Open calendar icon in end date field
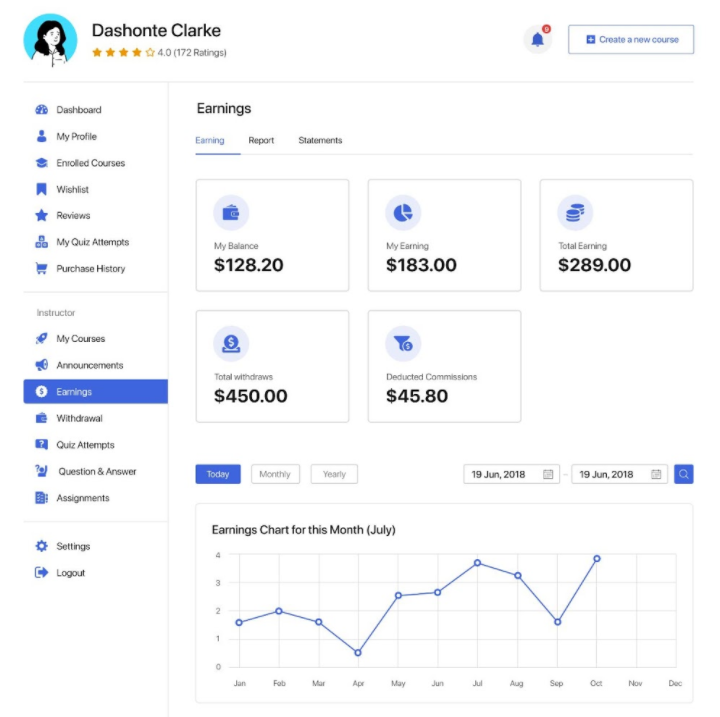 coord(657,475)
